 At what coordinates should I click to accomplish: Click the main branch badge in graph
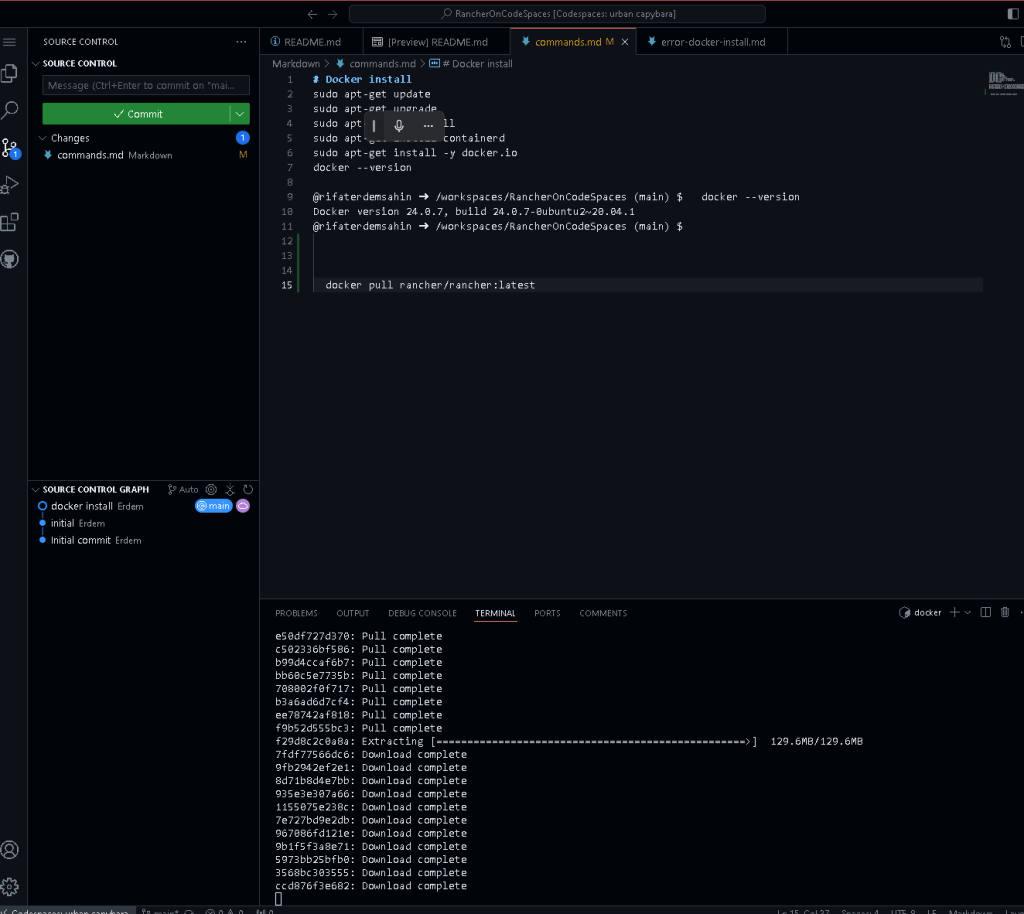(x=214, y=506)
